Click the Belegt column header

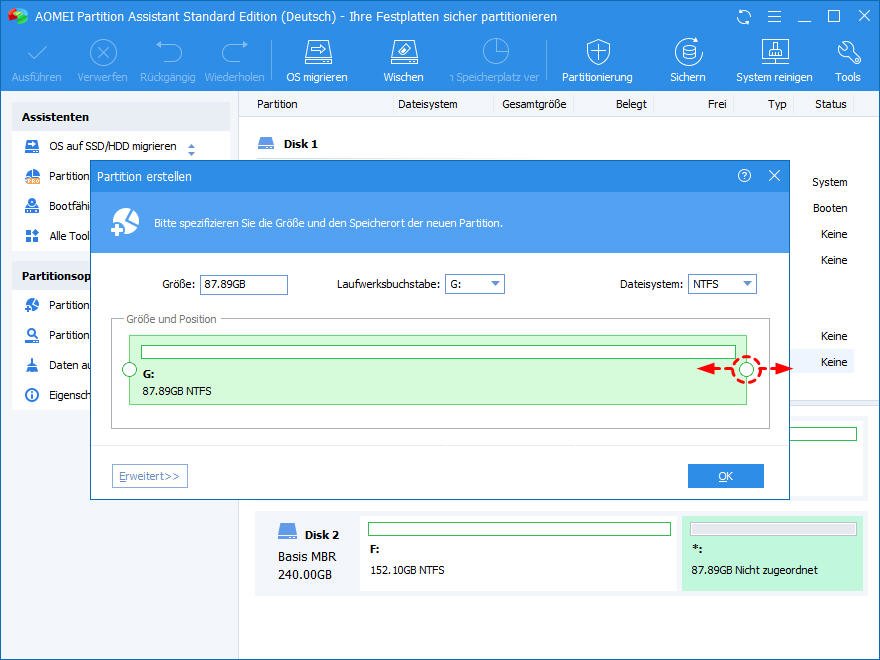coord(631,104)
